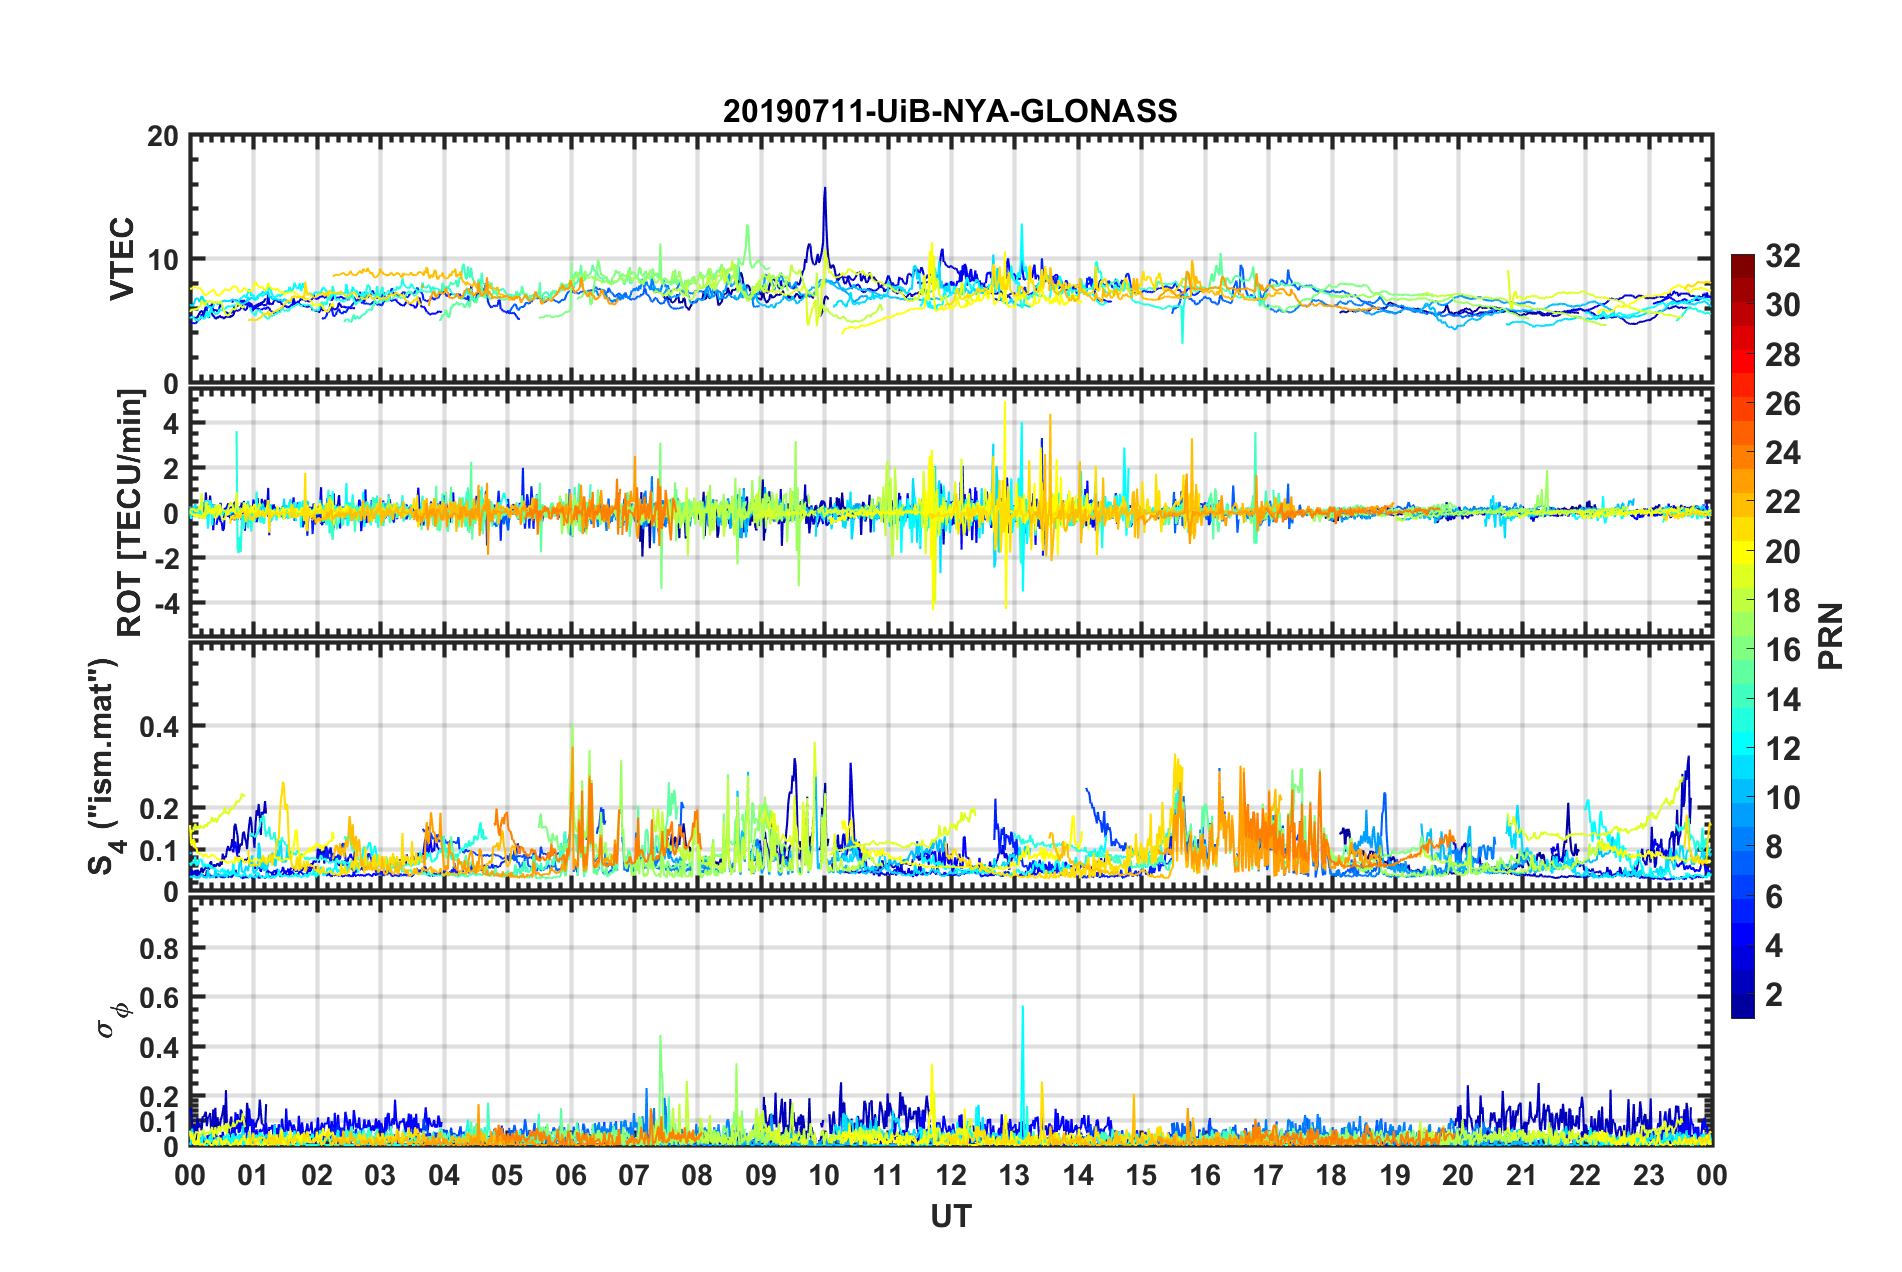Click x-axis tick label 12
Image resolution: width=1902 pixels, height=1272 pixels.
click(951, 1175)
